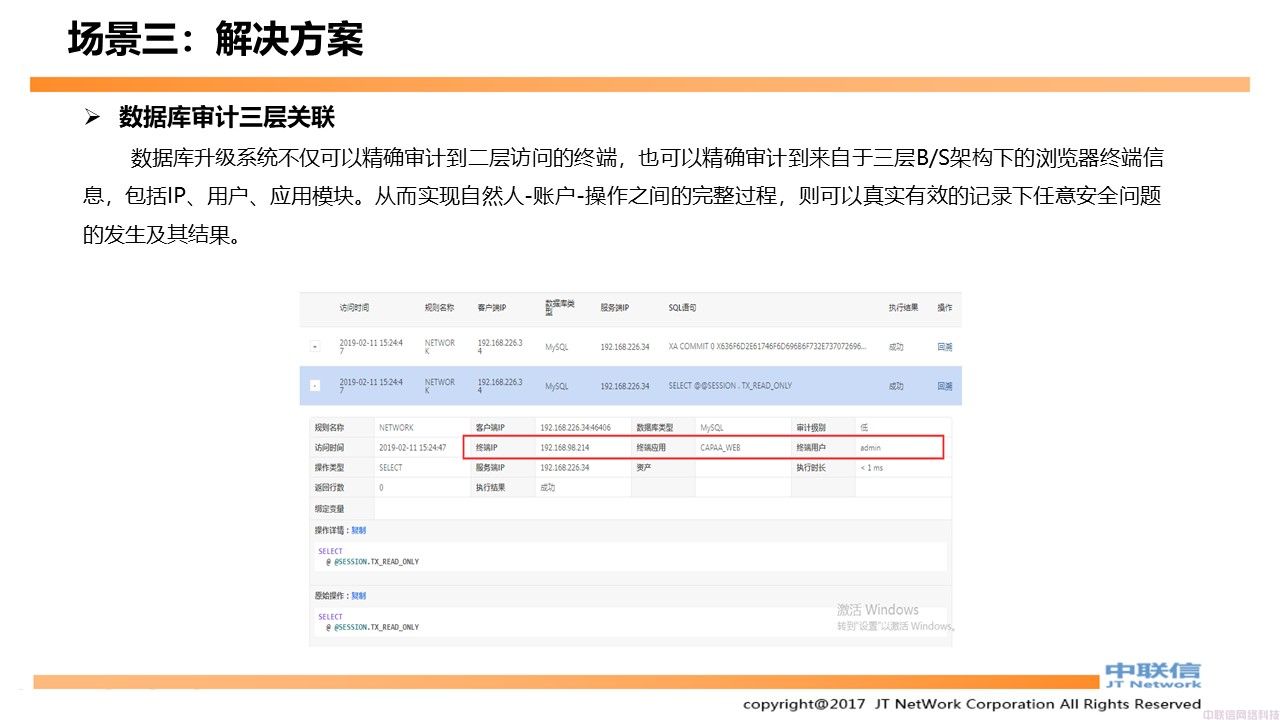Click the 服务端IP column header
The width and height of the screenshot is (1280, 720).
[615, 308]
